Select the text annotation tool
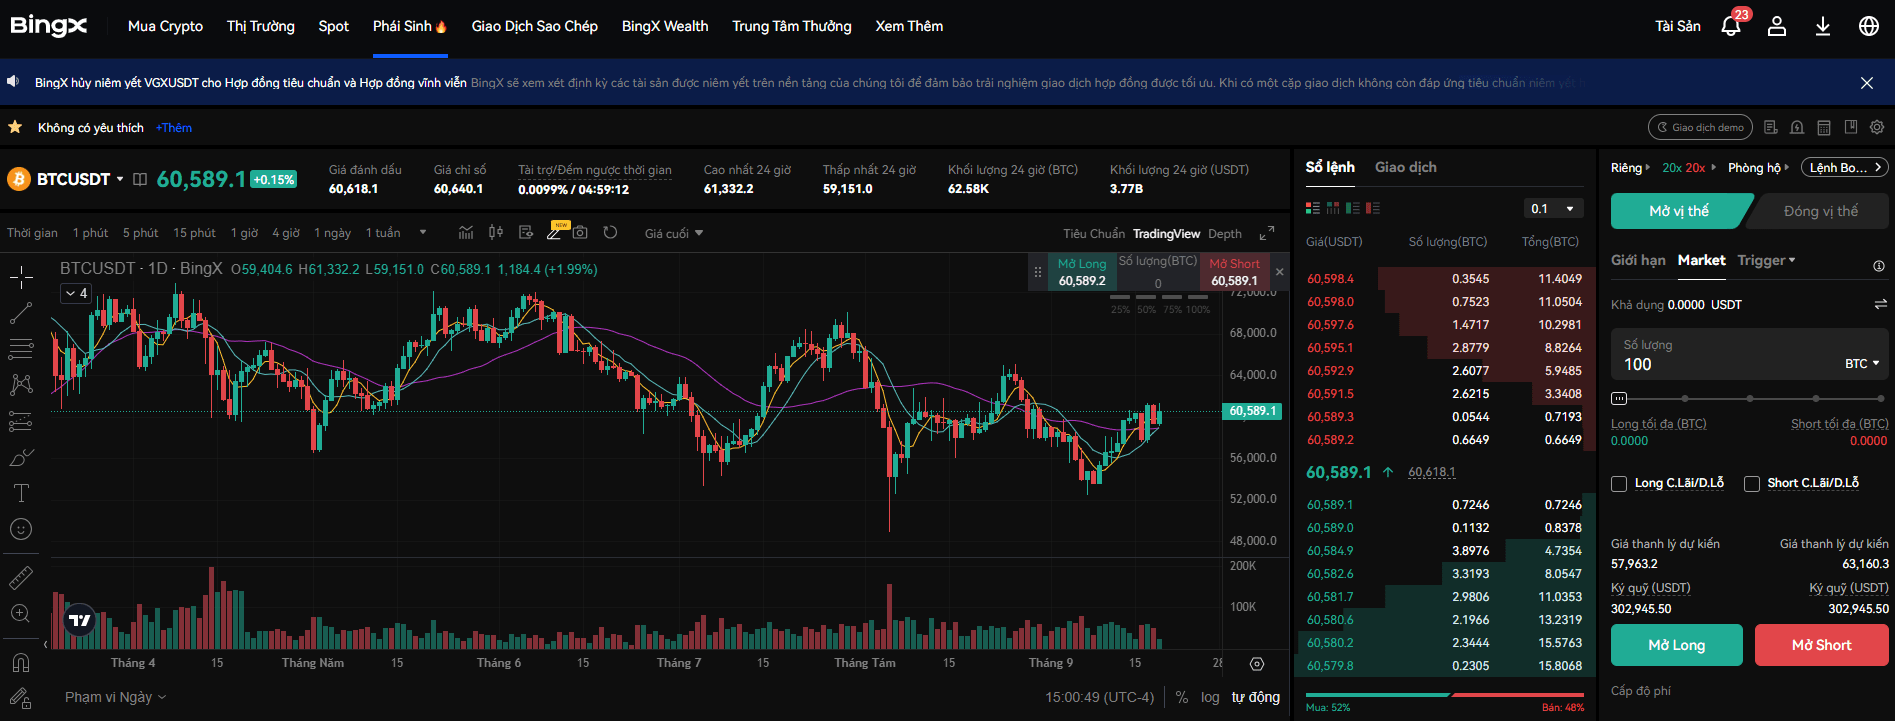 [21, 493]
